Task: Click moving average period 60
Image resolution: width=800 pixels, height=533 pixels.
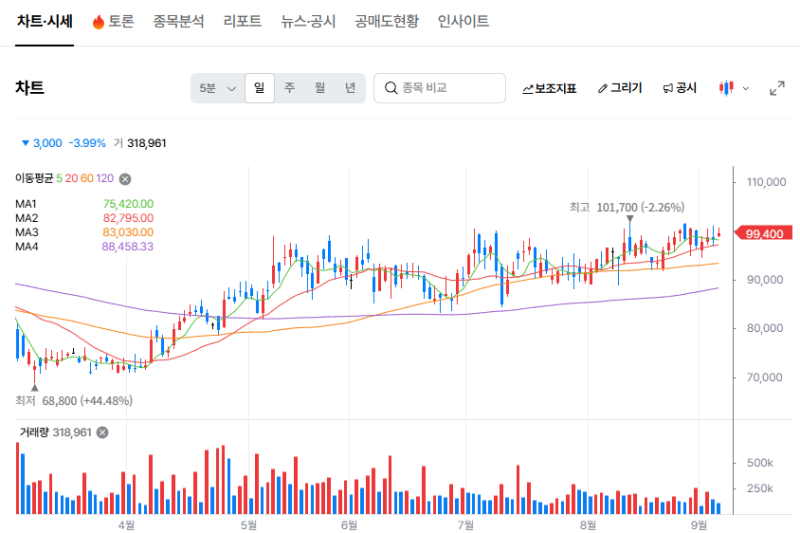Action: pyautogui.click(x=87, y=179)
